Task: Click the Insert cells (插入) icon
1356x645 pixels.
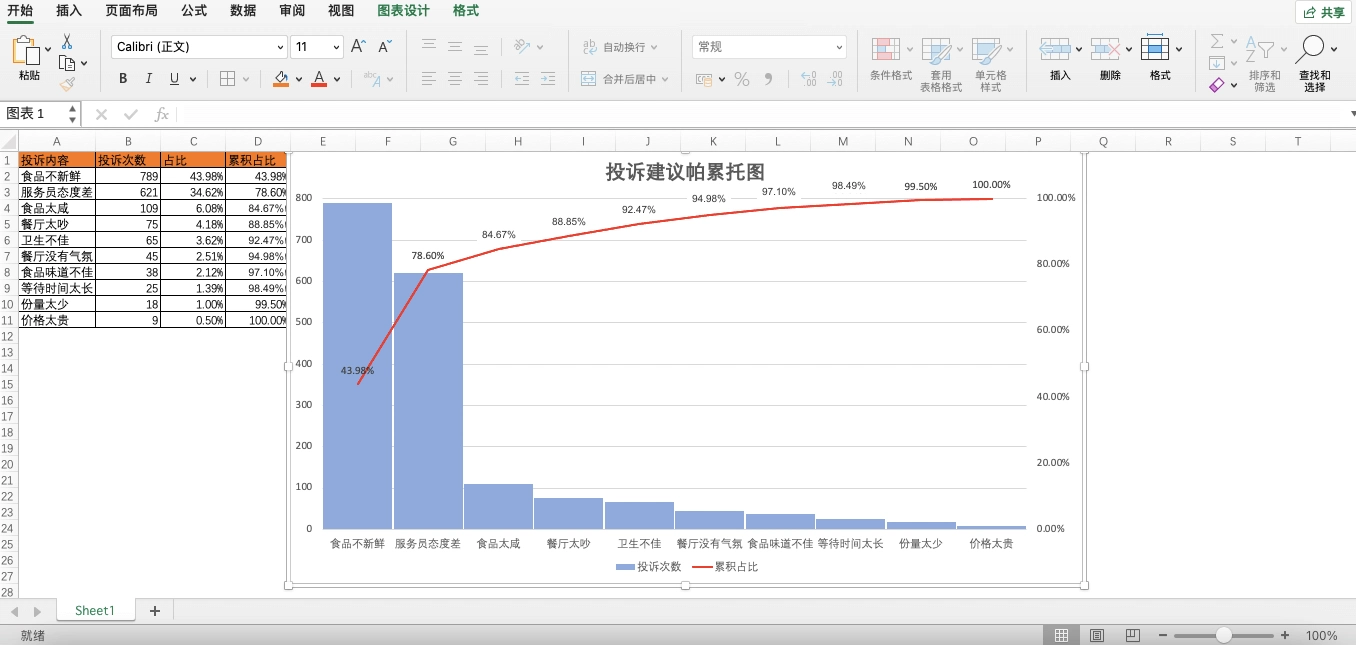Action: [x=1055, y=48]
